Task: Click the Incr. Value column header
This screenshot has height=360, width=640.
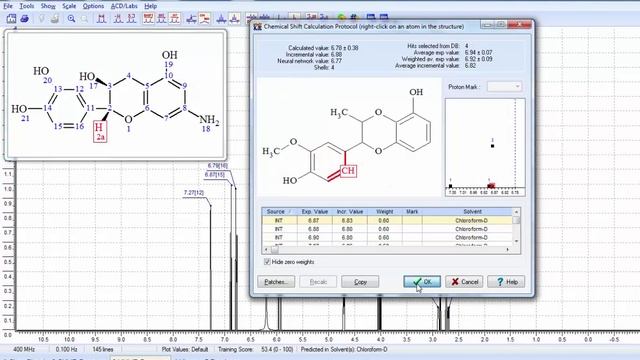Action: (349, 211)
